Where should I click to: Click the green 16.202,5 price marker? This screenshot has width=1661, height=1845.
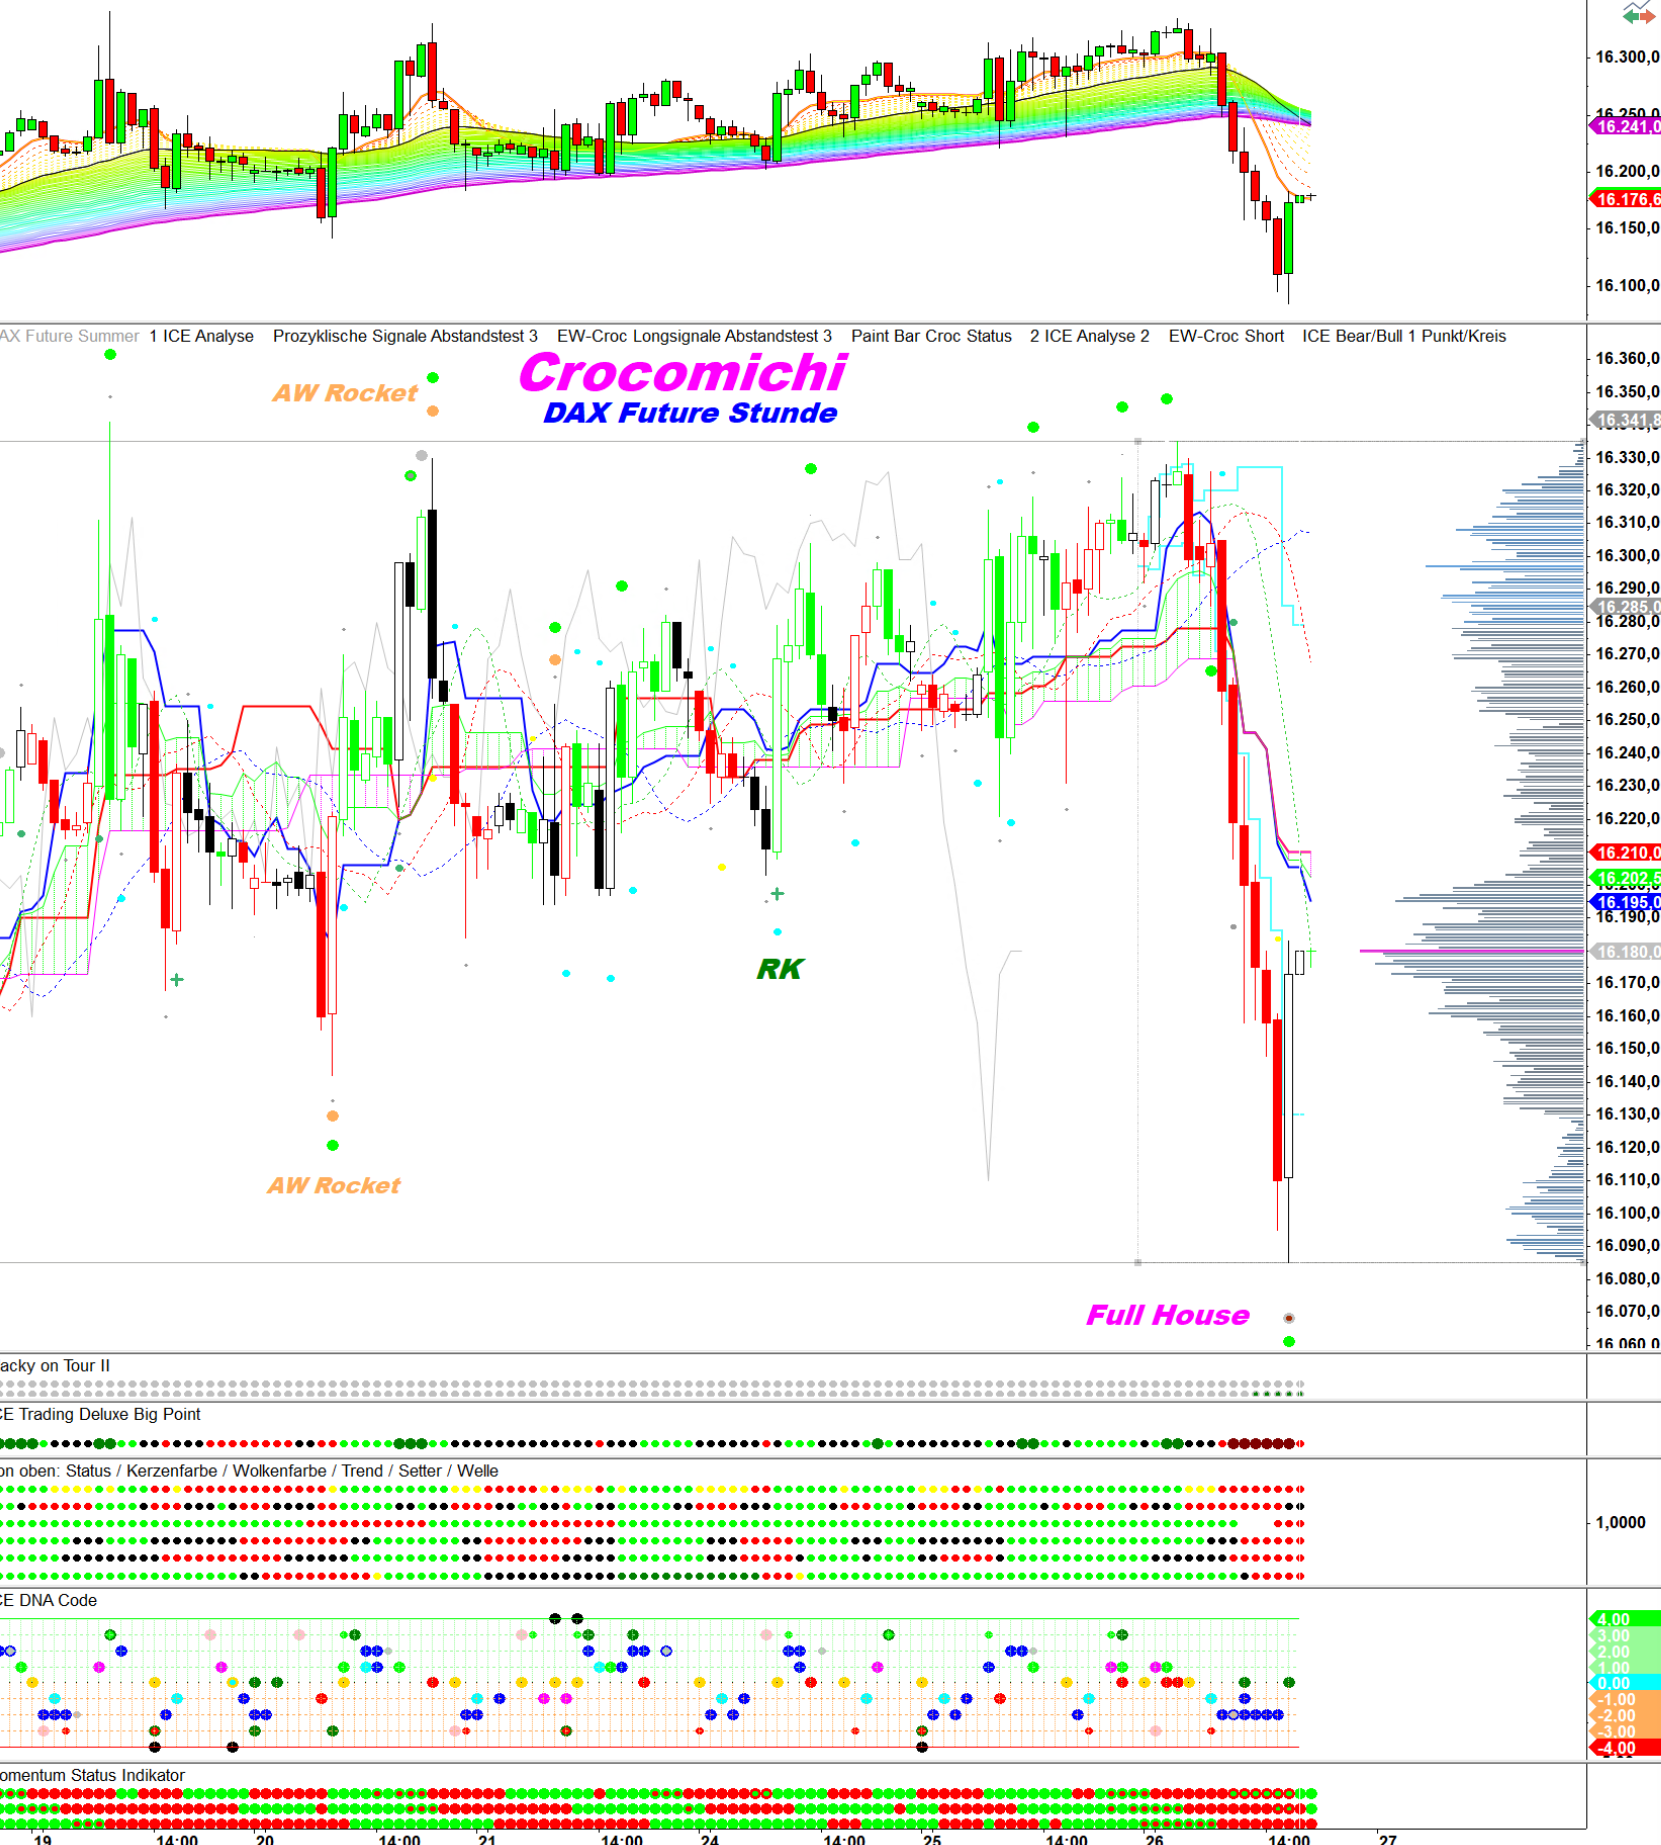1626,878
